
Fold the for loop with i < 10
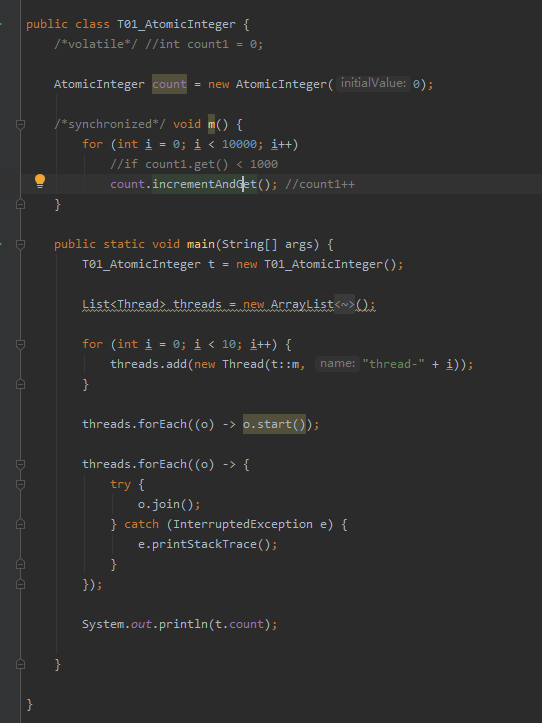click(20, 344)
